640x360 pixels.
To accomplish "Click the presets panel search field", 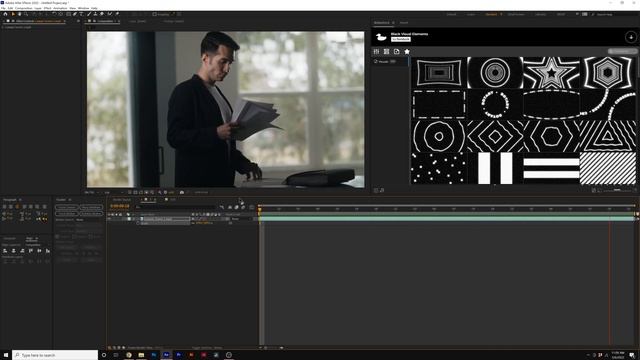I will [622, 51].
